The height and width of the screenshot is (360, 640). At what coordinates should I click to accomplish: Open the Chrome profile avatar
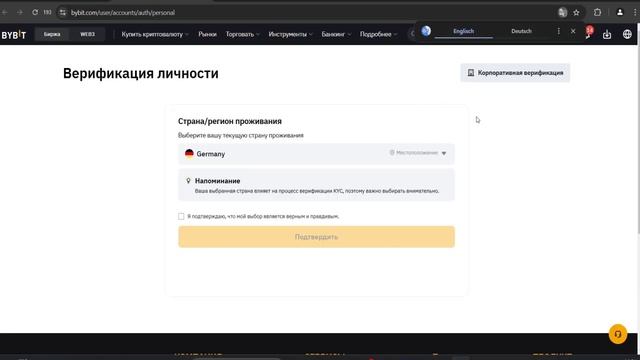click(x=620, y=13)
